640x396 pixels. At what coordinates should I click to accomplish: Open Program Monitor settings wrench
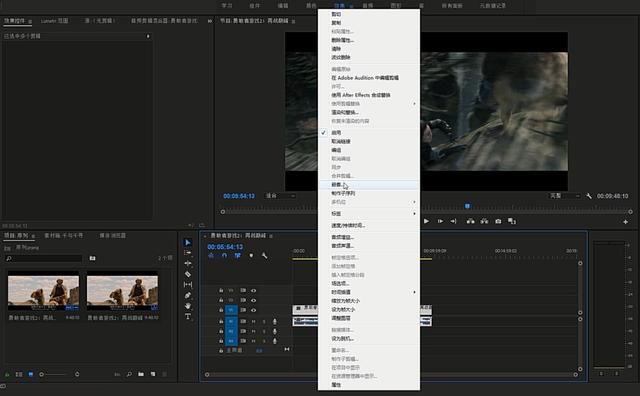click(589, 196)
